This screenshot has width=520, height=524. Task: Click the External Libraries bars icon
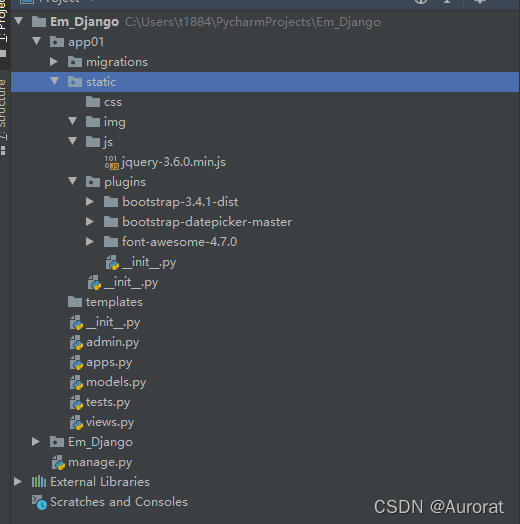(x=39, y=482)
